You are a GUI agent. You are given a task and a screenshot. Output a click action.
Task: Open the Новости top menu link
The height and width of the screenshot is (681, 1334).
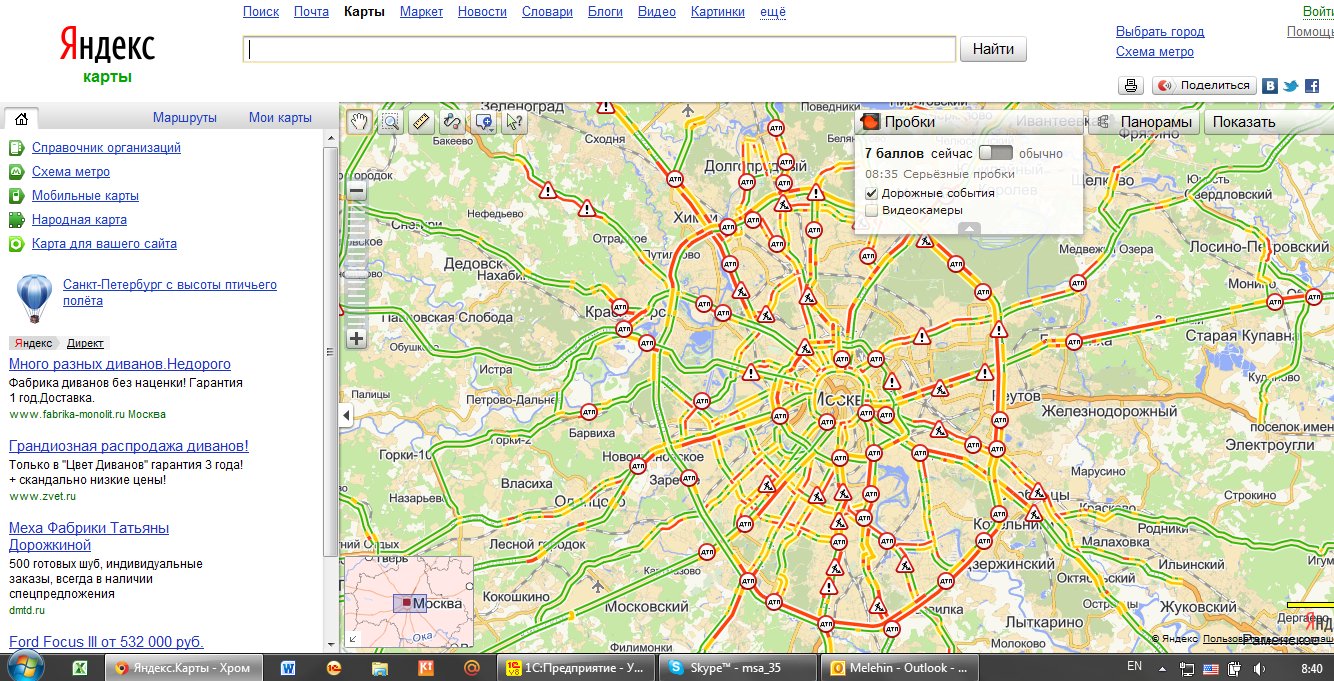coord(482,12)
